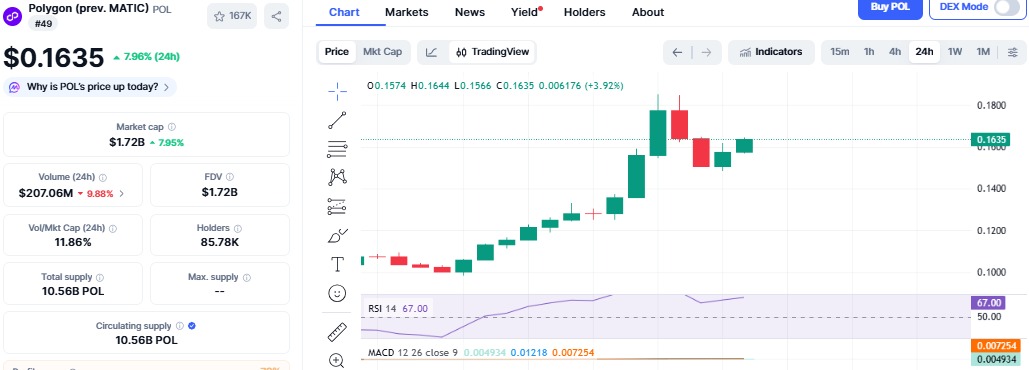1029x370 pixels.
Task: Click the $1.72B Market cap value
Action: (127, 142)
